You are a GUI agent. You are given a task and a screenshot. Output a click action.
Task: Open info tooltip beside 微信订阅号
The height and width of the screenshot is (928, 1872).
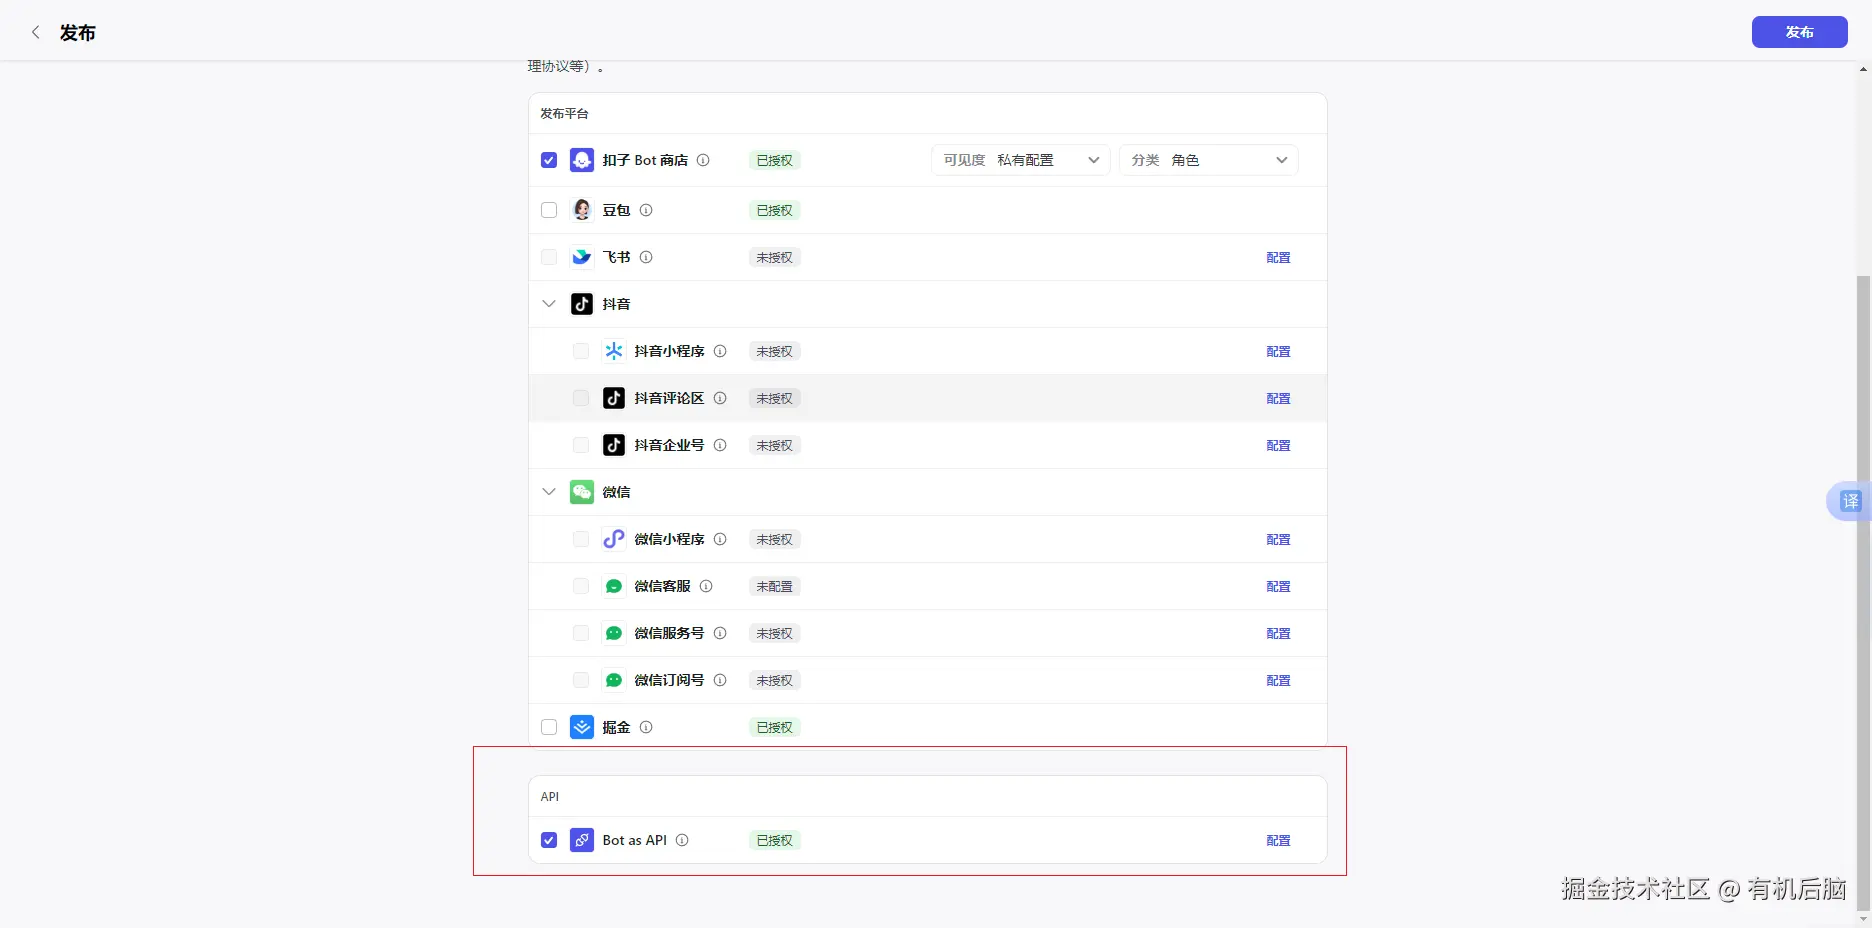pos(720,680)
